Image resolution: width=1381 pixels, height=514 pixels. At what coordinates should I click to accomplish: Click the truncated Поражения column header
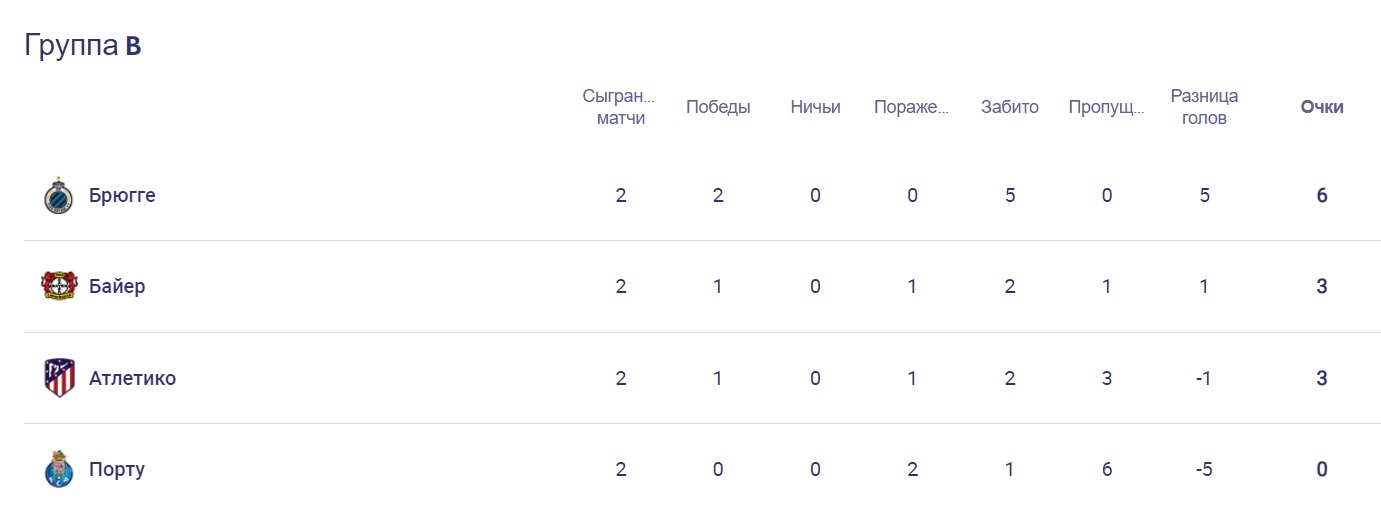911,107
